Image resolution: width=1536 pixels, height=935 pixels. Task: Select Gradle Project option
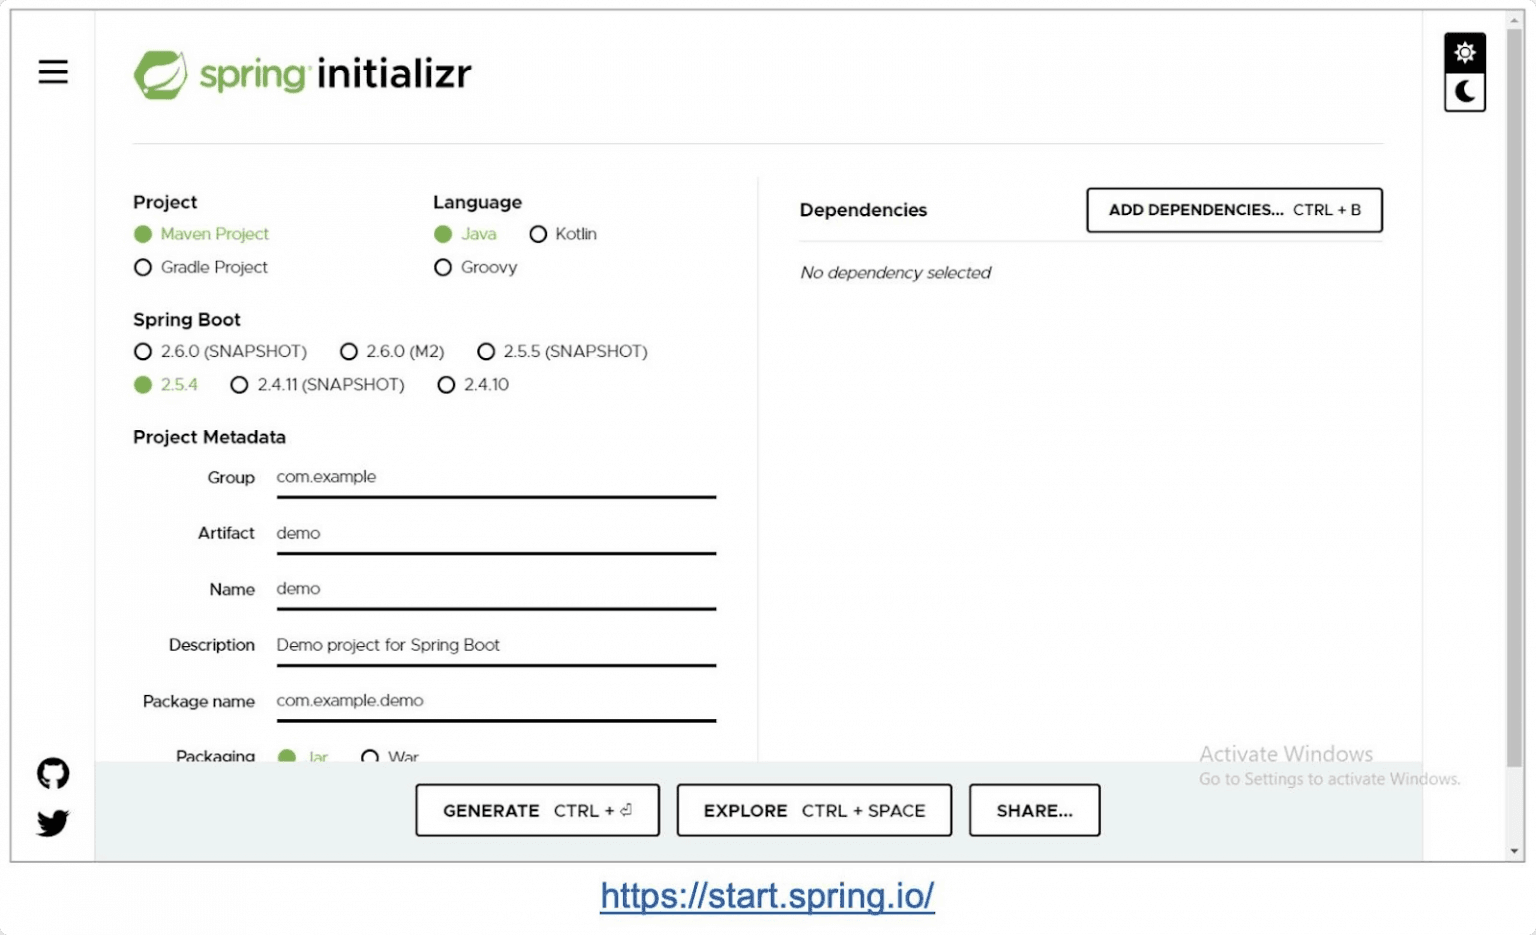(x=143, y=267)
